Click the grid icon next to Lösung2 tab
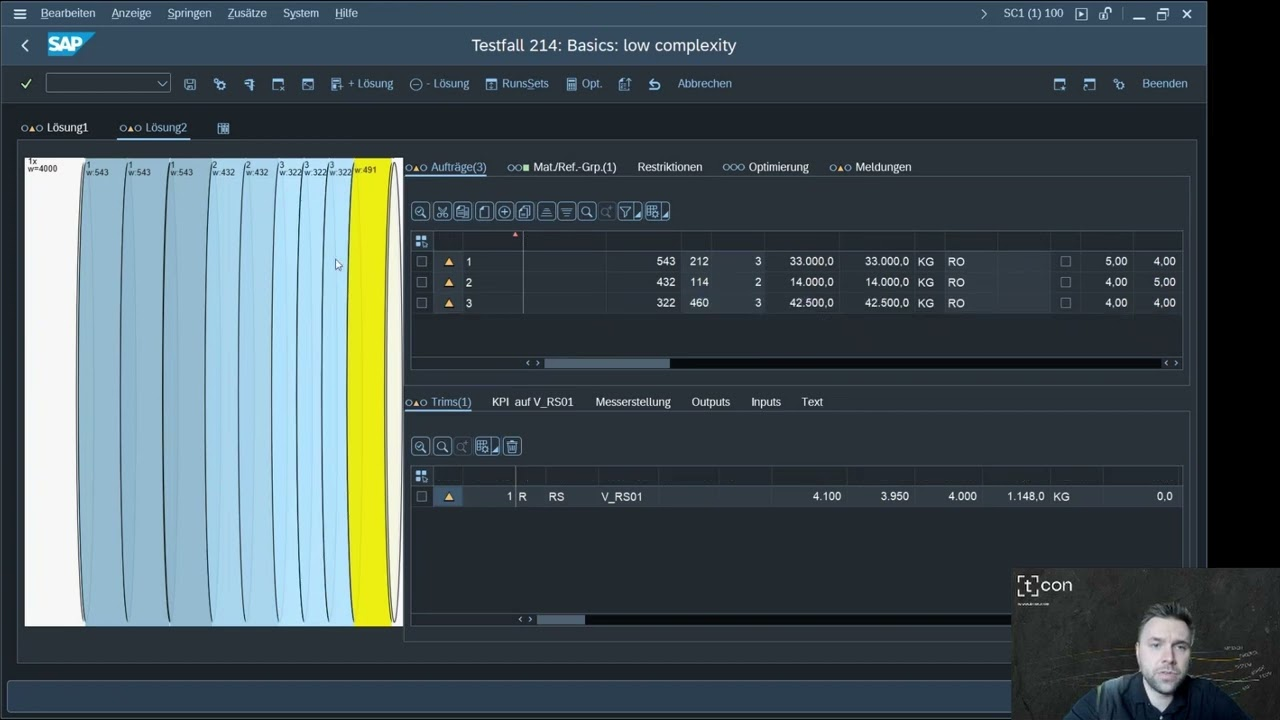Viewport: 1280px width, 720px height. pos(223,128)
